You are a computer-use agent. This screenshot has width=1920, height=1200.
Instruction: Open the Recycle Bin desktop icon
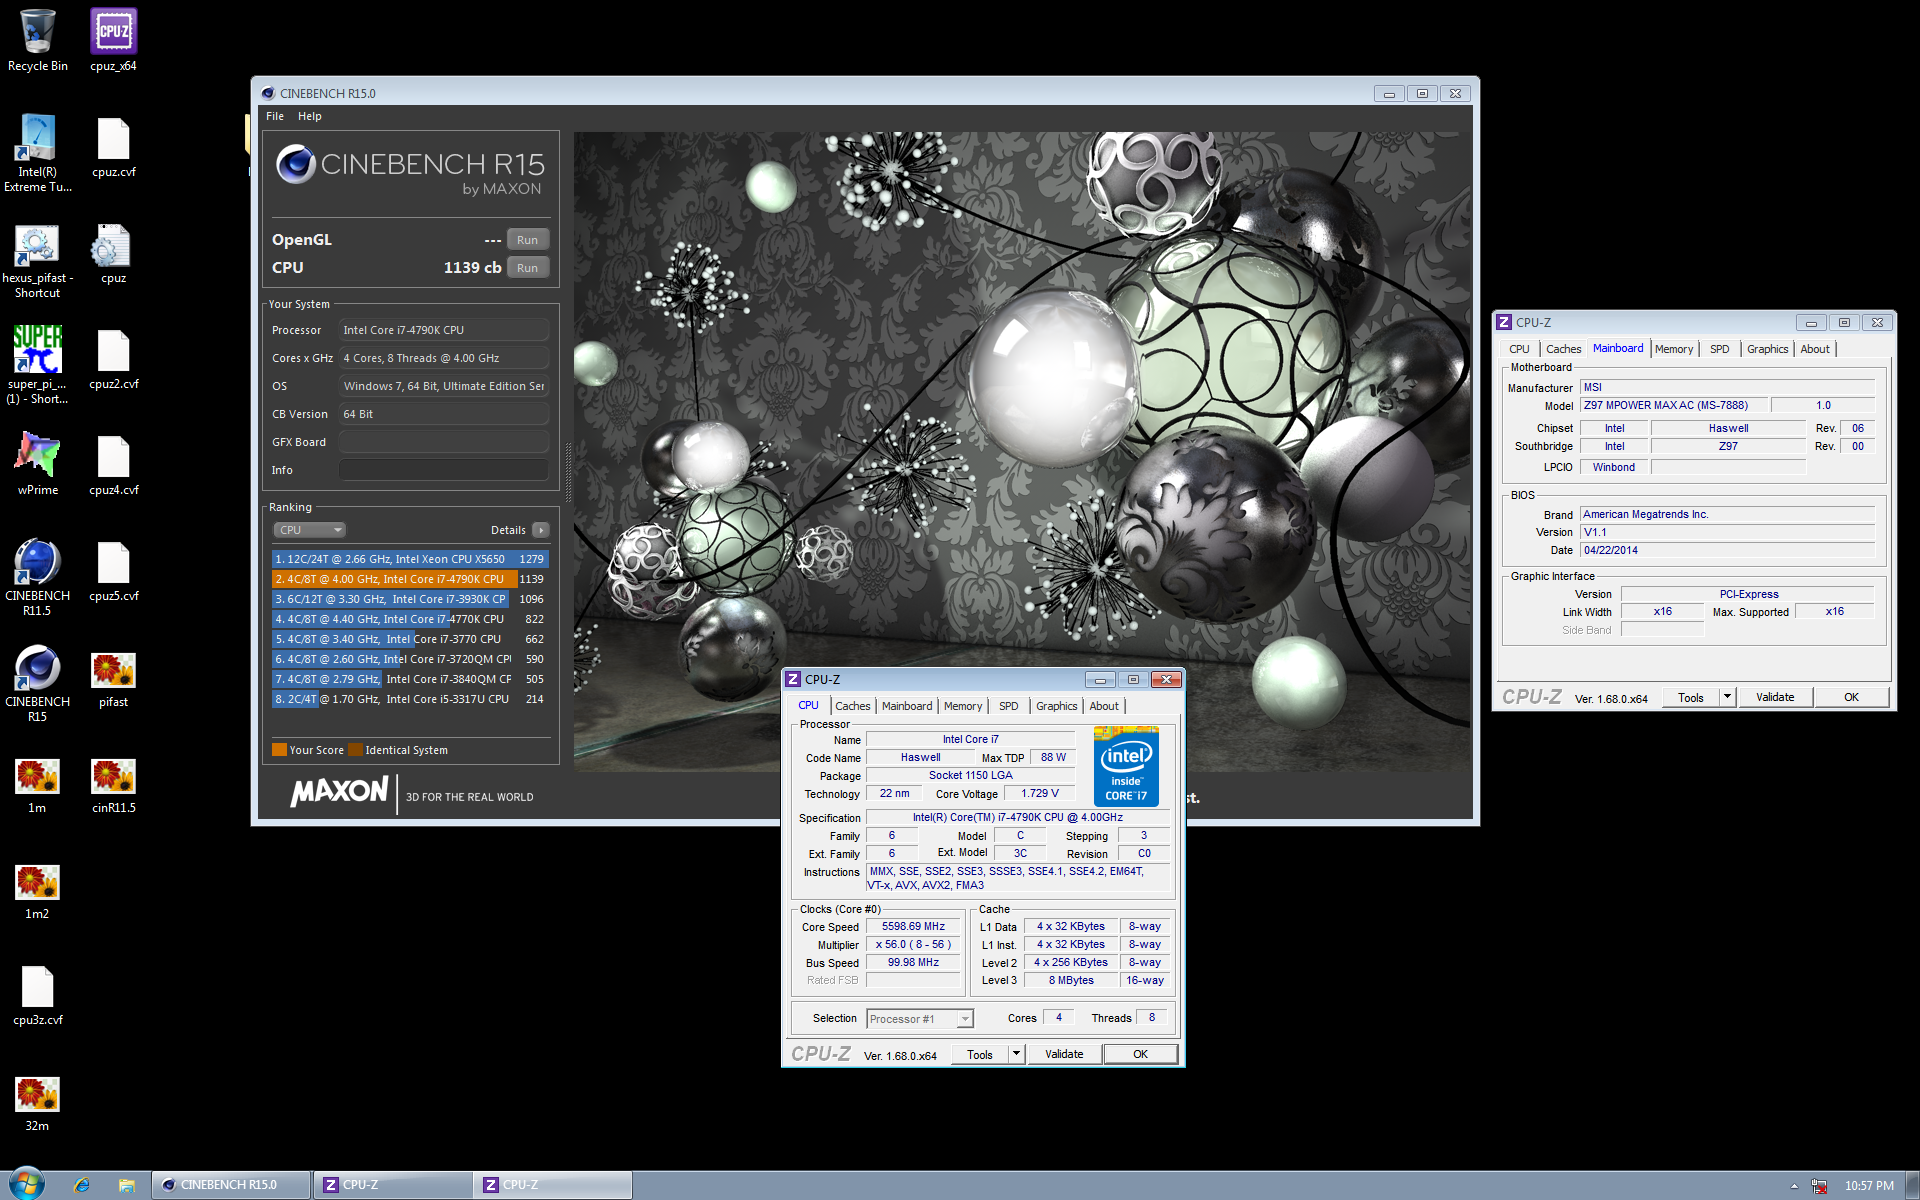point(37,40)
